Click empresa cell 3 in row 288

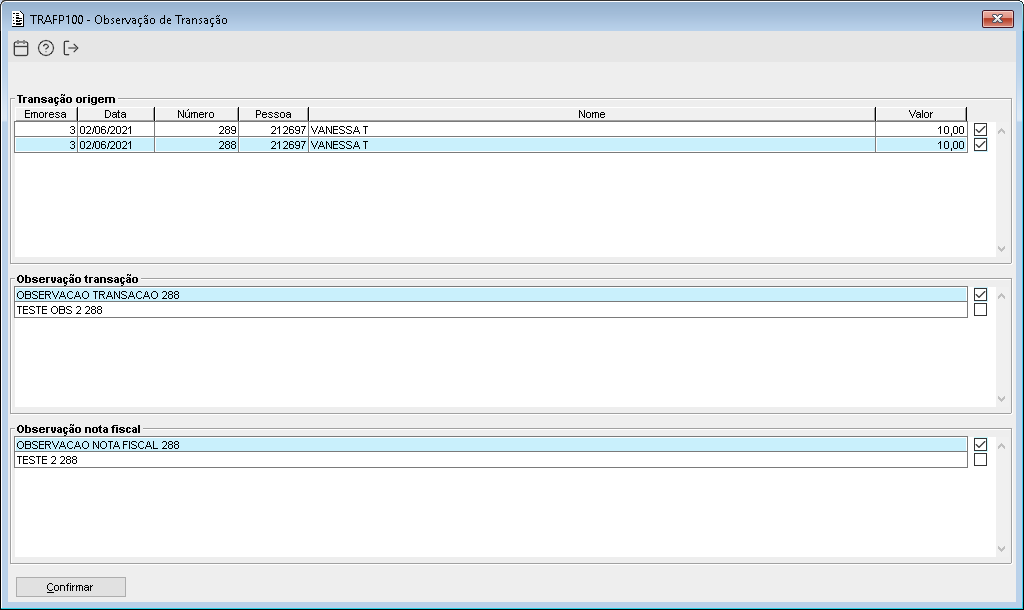[x=46, y=145]
